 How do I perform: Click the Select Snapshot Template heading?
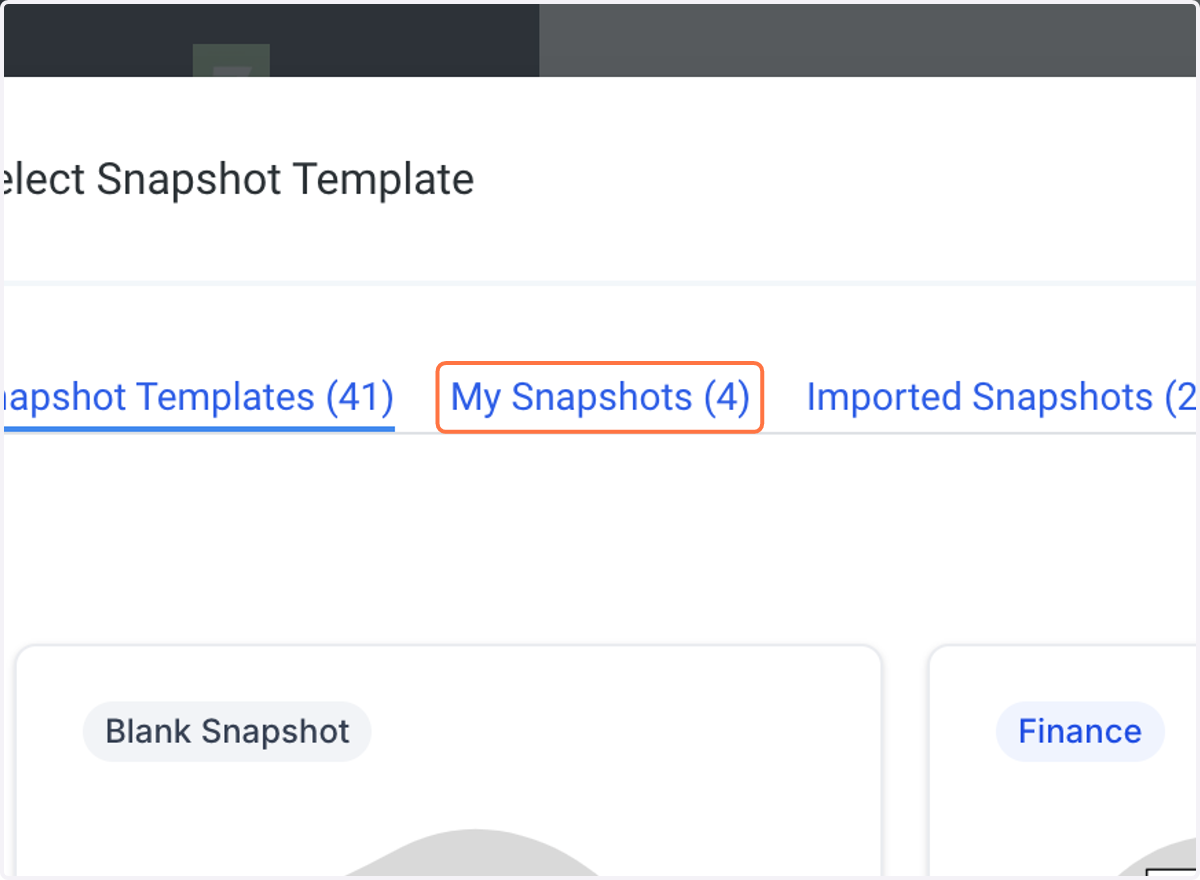[x=239, y=180]
